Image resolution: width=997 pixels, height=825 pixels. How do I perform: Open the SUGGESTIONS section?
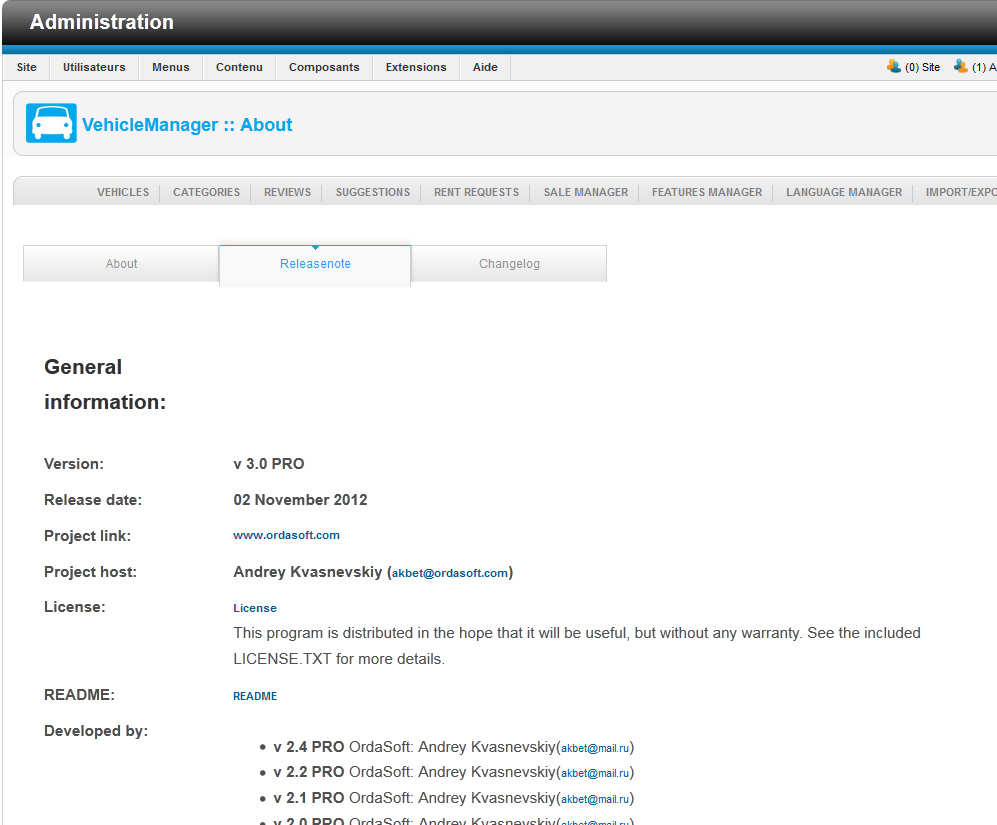(x=373, y=192)
